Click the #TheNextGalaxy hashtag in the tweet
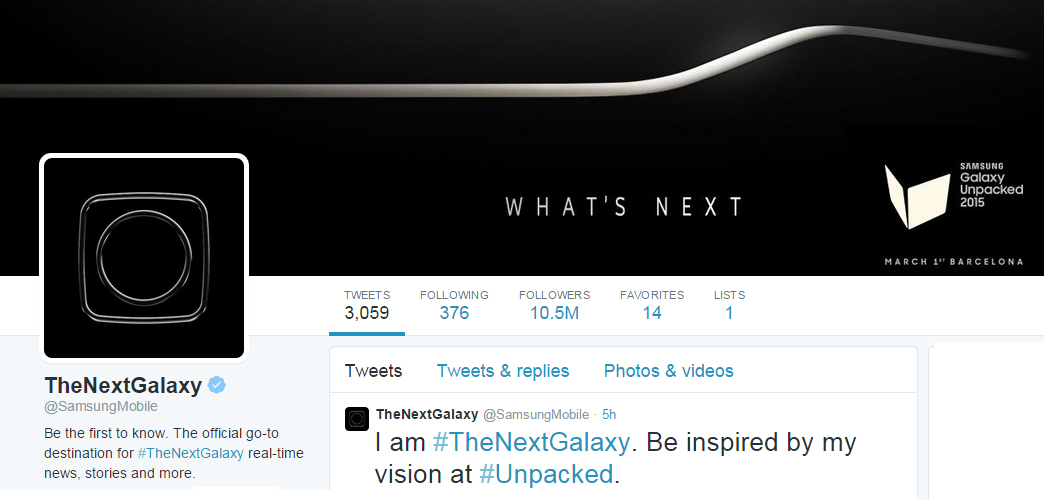This screenshot has width=1044, height=500. [x=531, y=442]
